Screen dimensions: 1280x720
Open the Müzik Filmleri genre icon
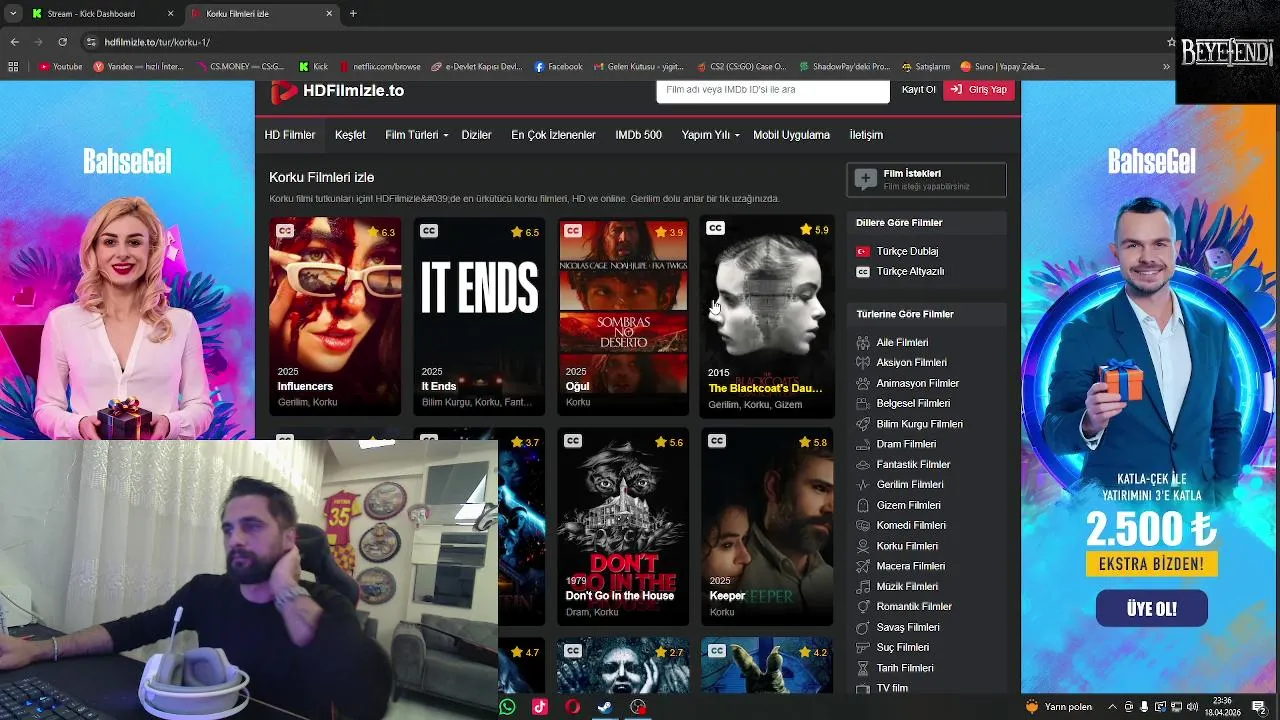863,586
